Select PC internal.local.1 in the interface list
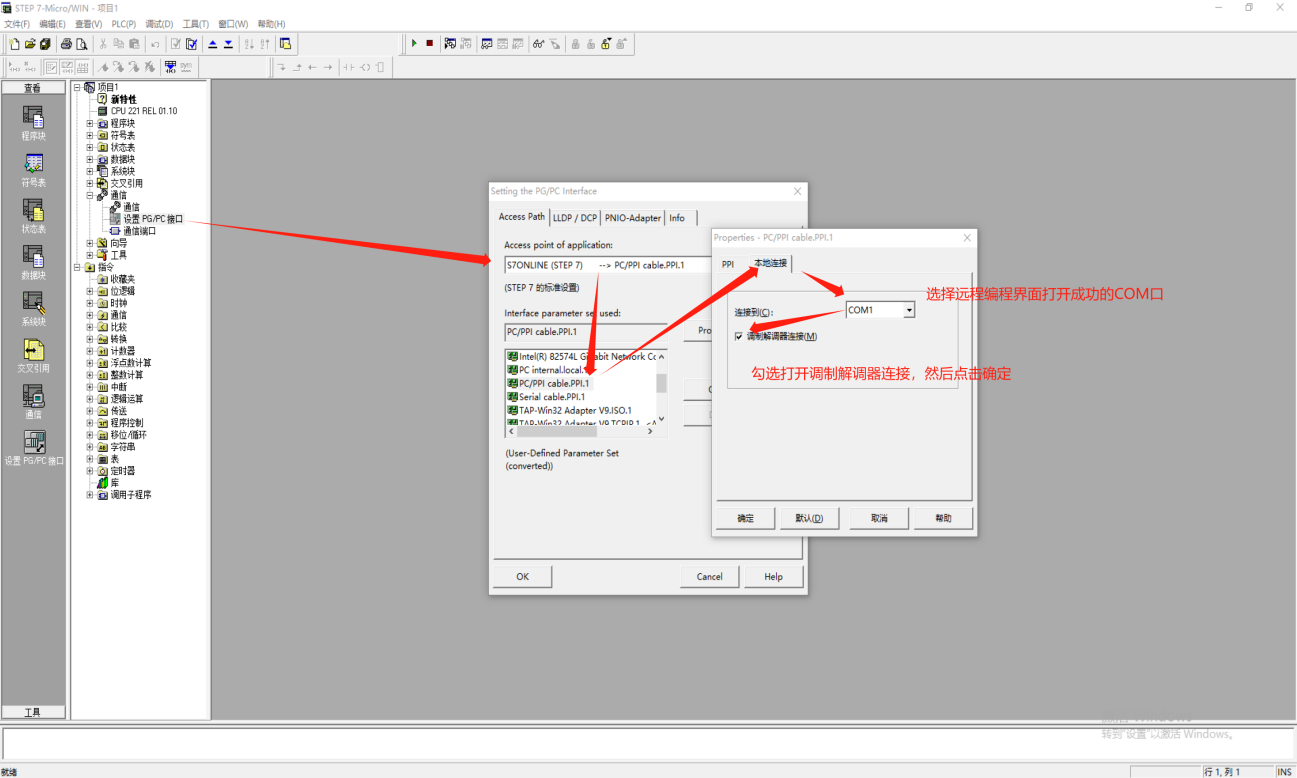 pos(550,370)
